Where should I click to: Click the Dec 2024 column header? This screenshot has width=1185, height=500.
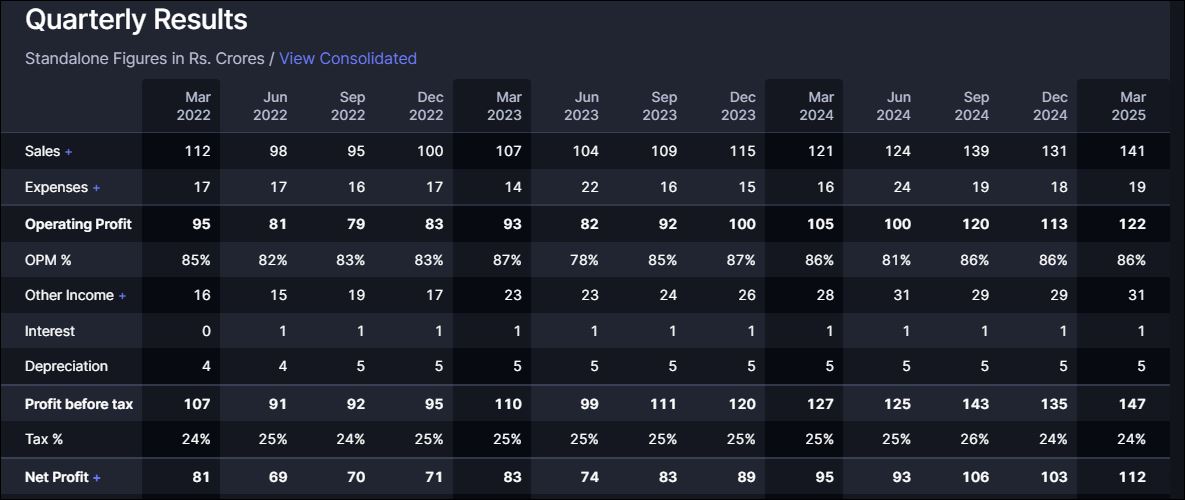1054,106
